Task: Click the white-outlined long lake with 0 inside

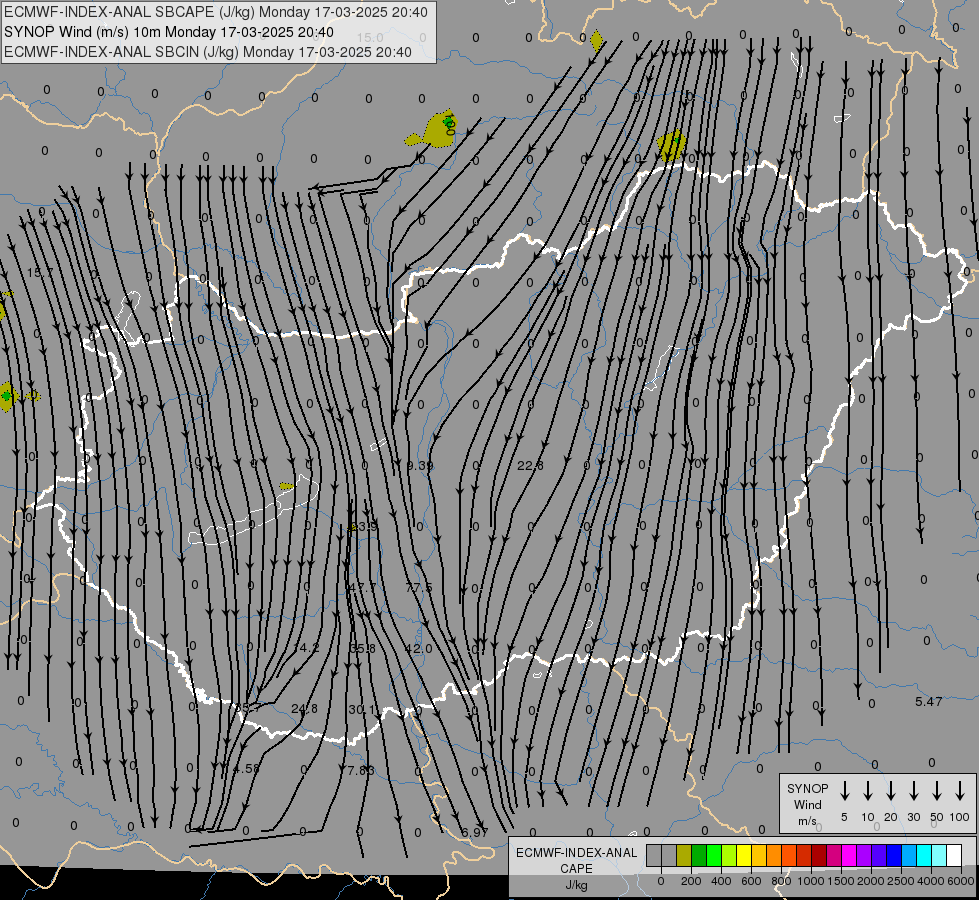Action: tap(253, 510)
